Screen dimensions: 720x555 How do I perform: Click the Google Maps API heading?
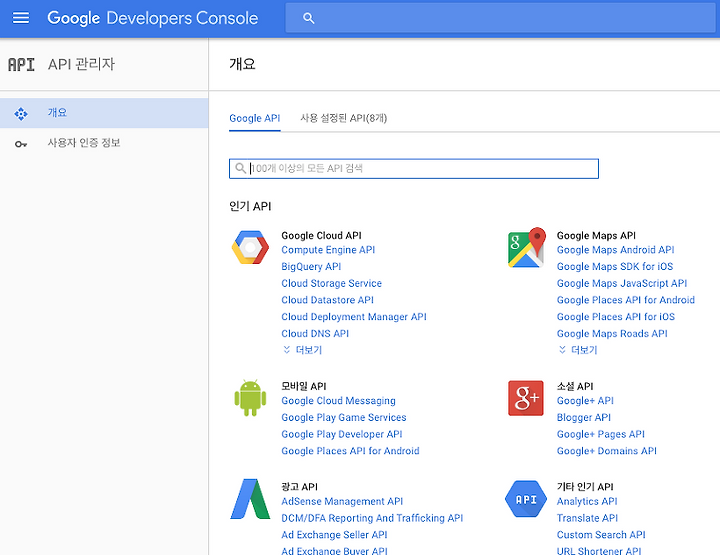[596, 235]
